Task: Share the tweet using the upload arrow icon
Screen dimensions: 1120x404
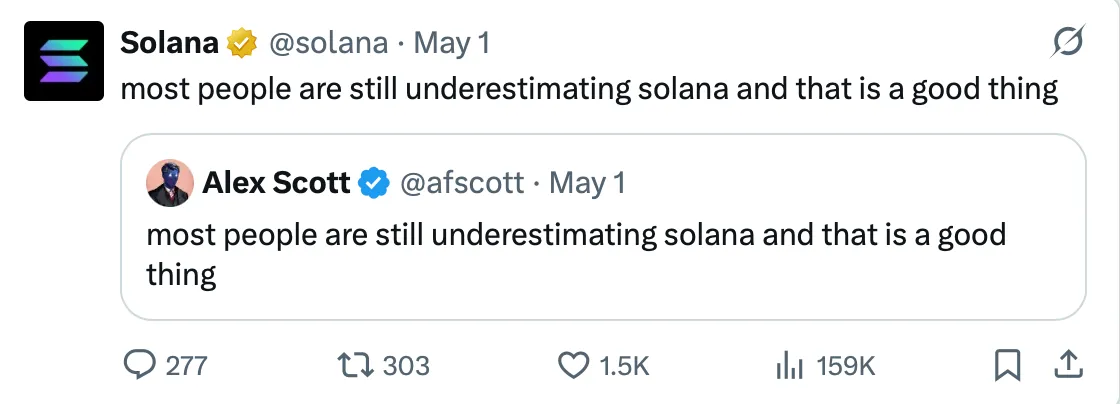Action: point(1068,366)
